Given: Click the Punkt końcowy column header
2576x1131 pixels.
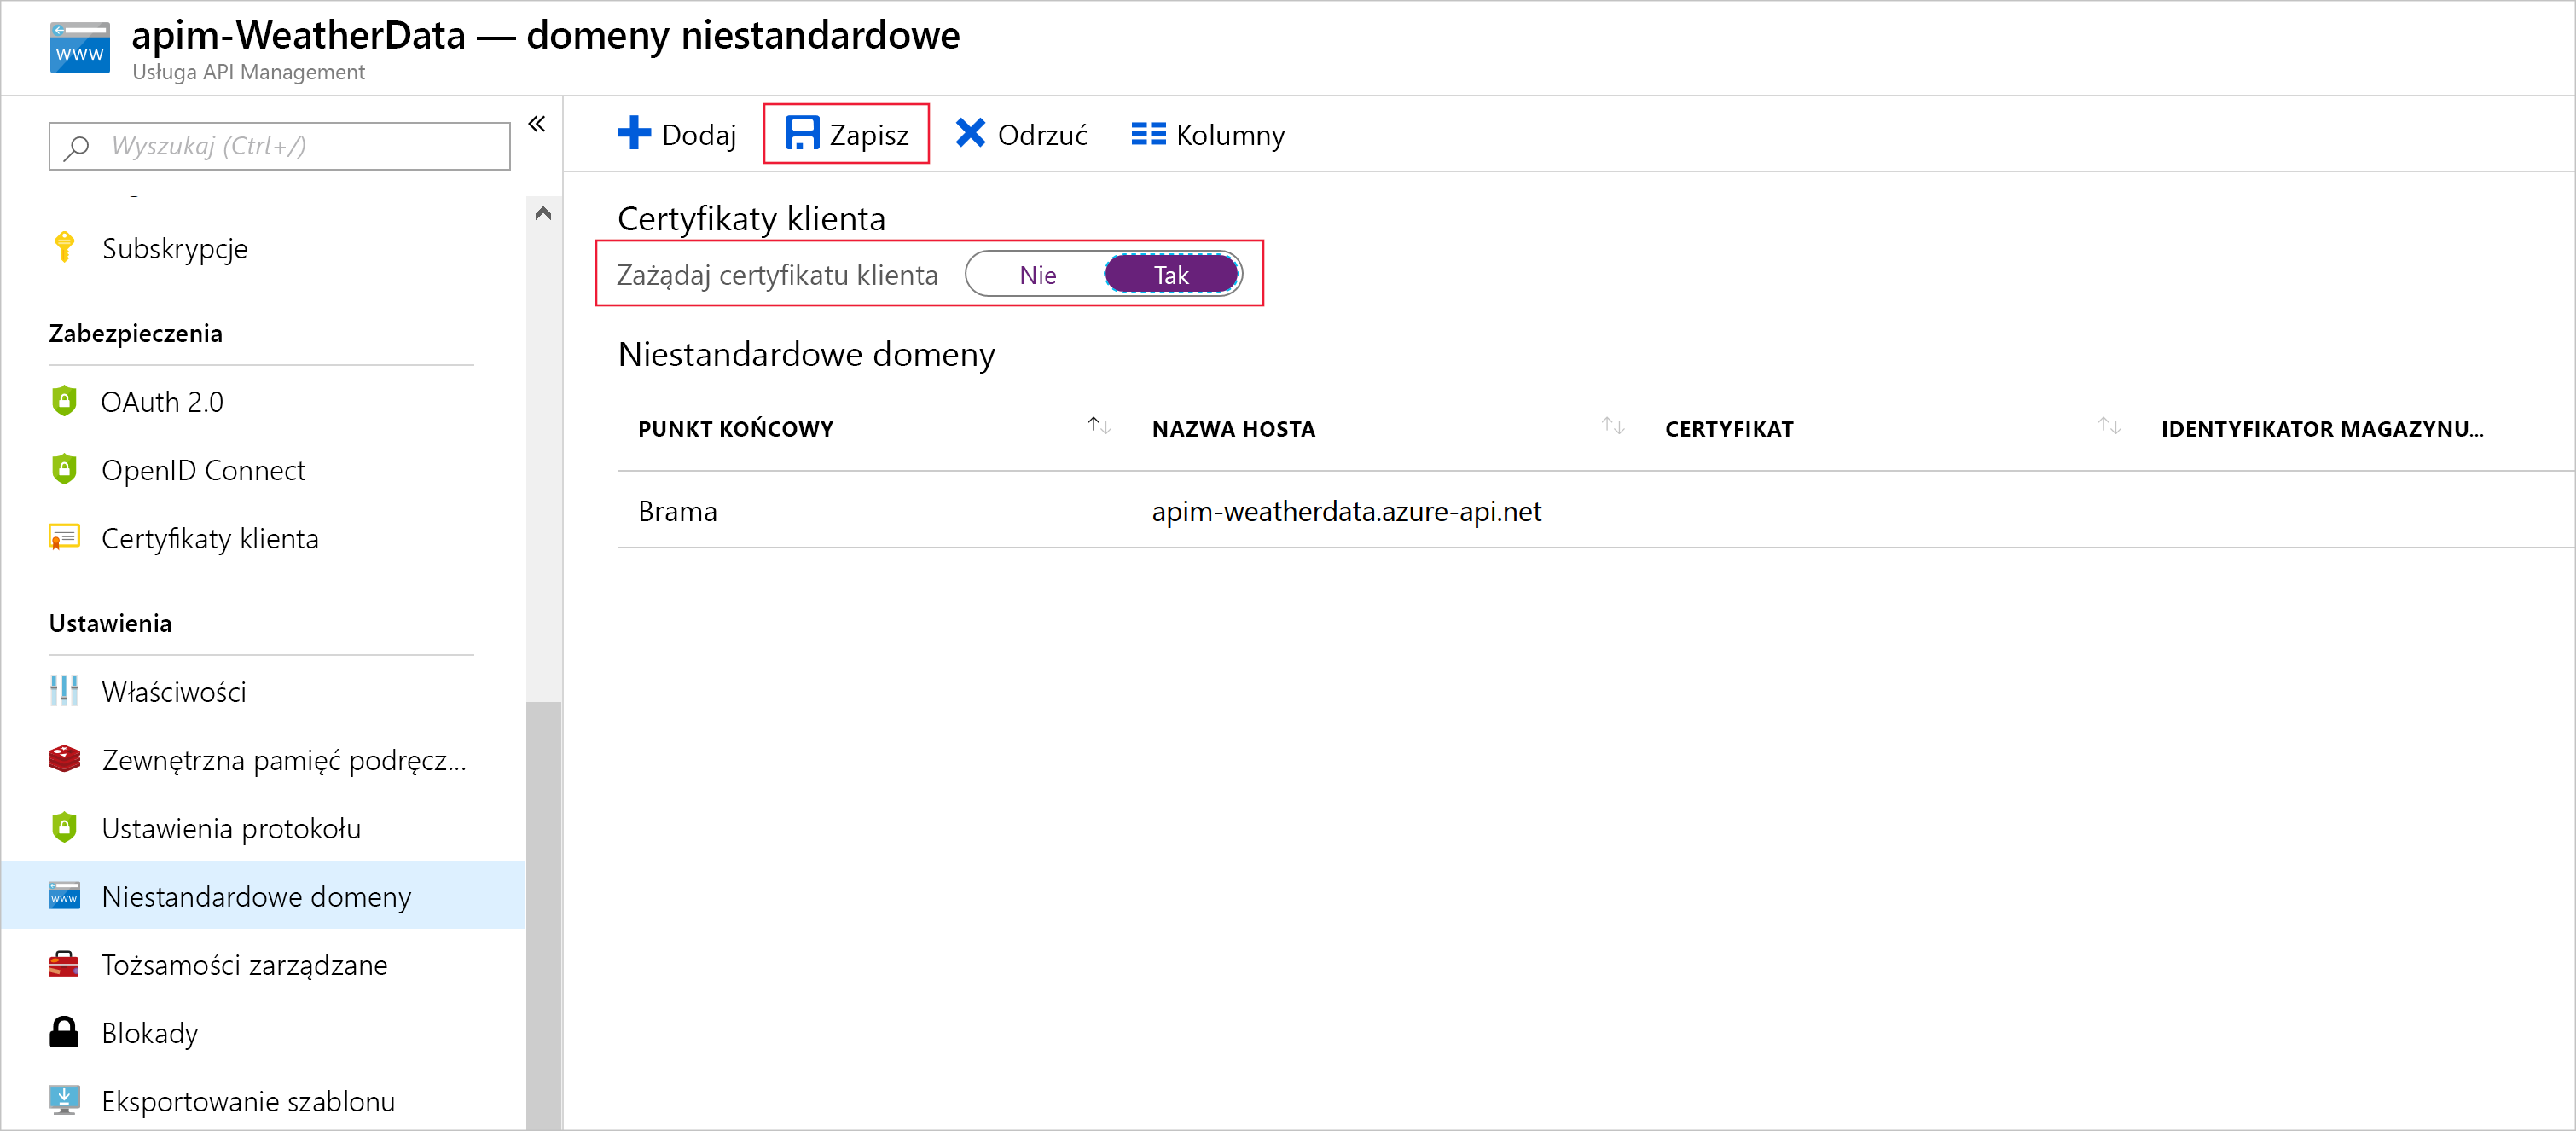Looking at the screenshot, I should (735, 429).
